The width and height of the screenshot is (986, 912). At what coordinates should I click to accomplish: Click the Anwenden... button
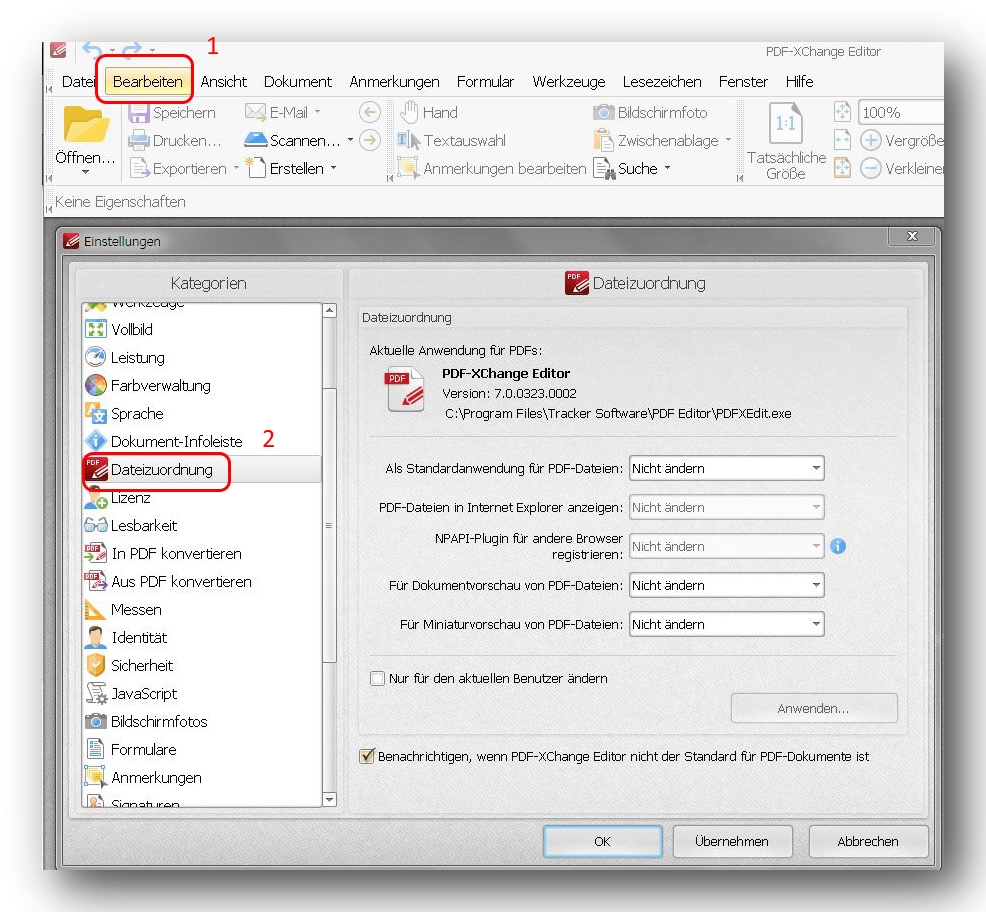(814, 708)
